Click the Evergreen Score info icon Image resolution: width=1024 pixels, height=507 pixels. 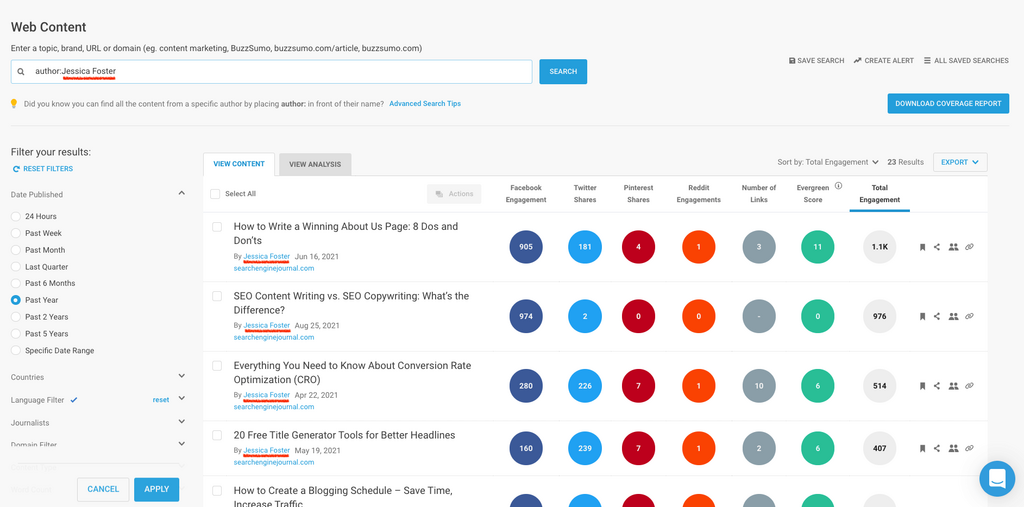click(x=838, y=186)
